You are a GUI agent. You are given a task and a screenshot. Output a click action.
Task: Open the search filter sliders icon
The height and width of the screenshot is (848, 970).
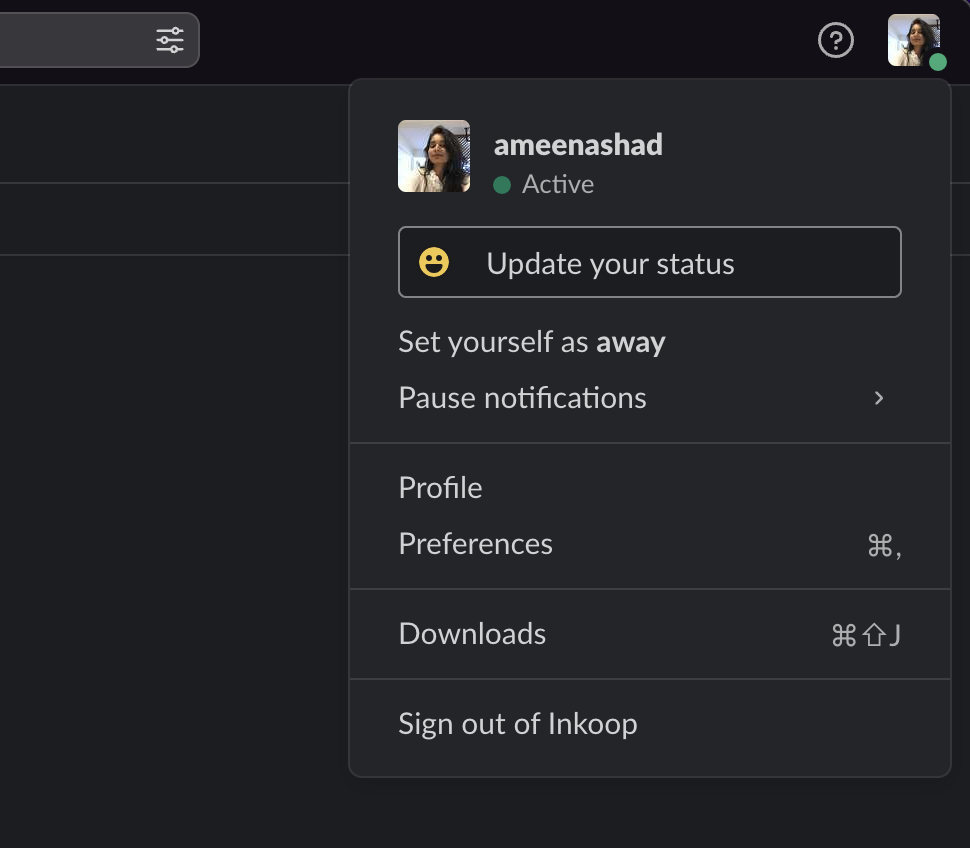[x=170, y=40]
